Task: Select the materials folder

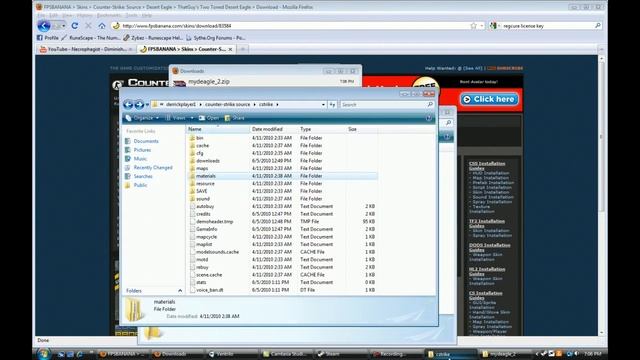Action: click(x=206, y=176)
